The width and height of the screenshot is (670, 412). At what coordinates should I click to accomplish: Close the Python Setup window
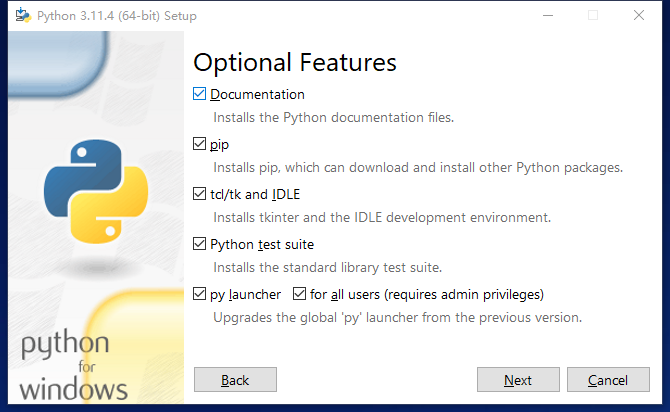pos(638,16)
